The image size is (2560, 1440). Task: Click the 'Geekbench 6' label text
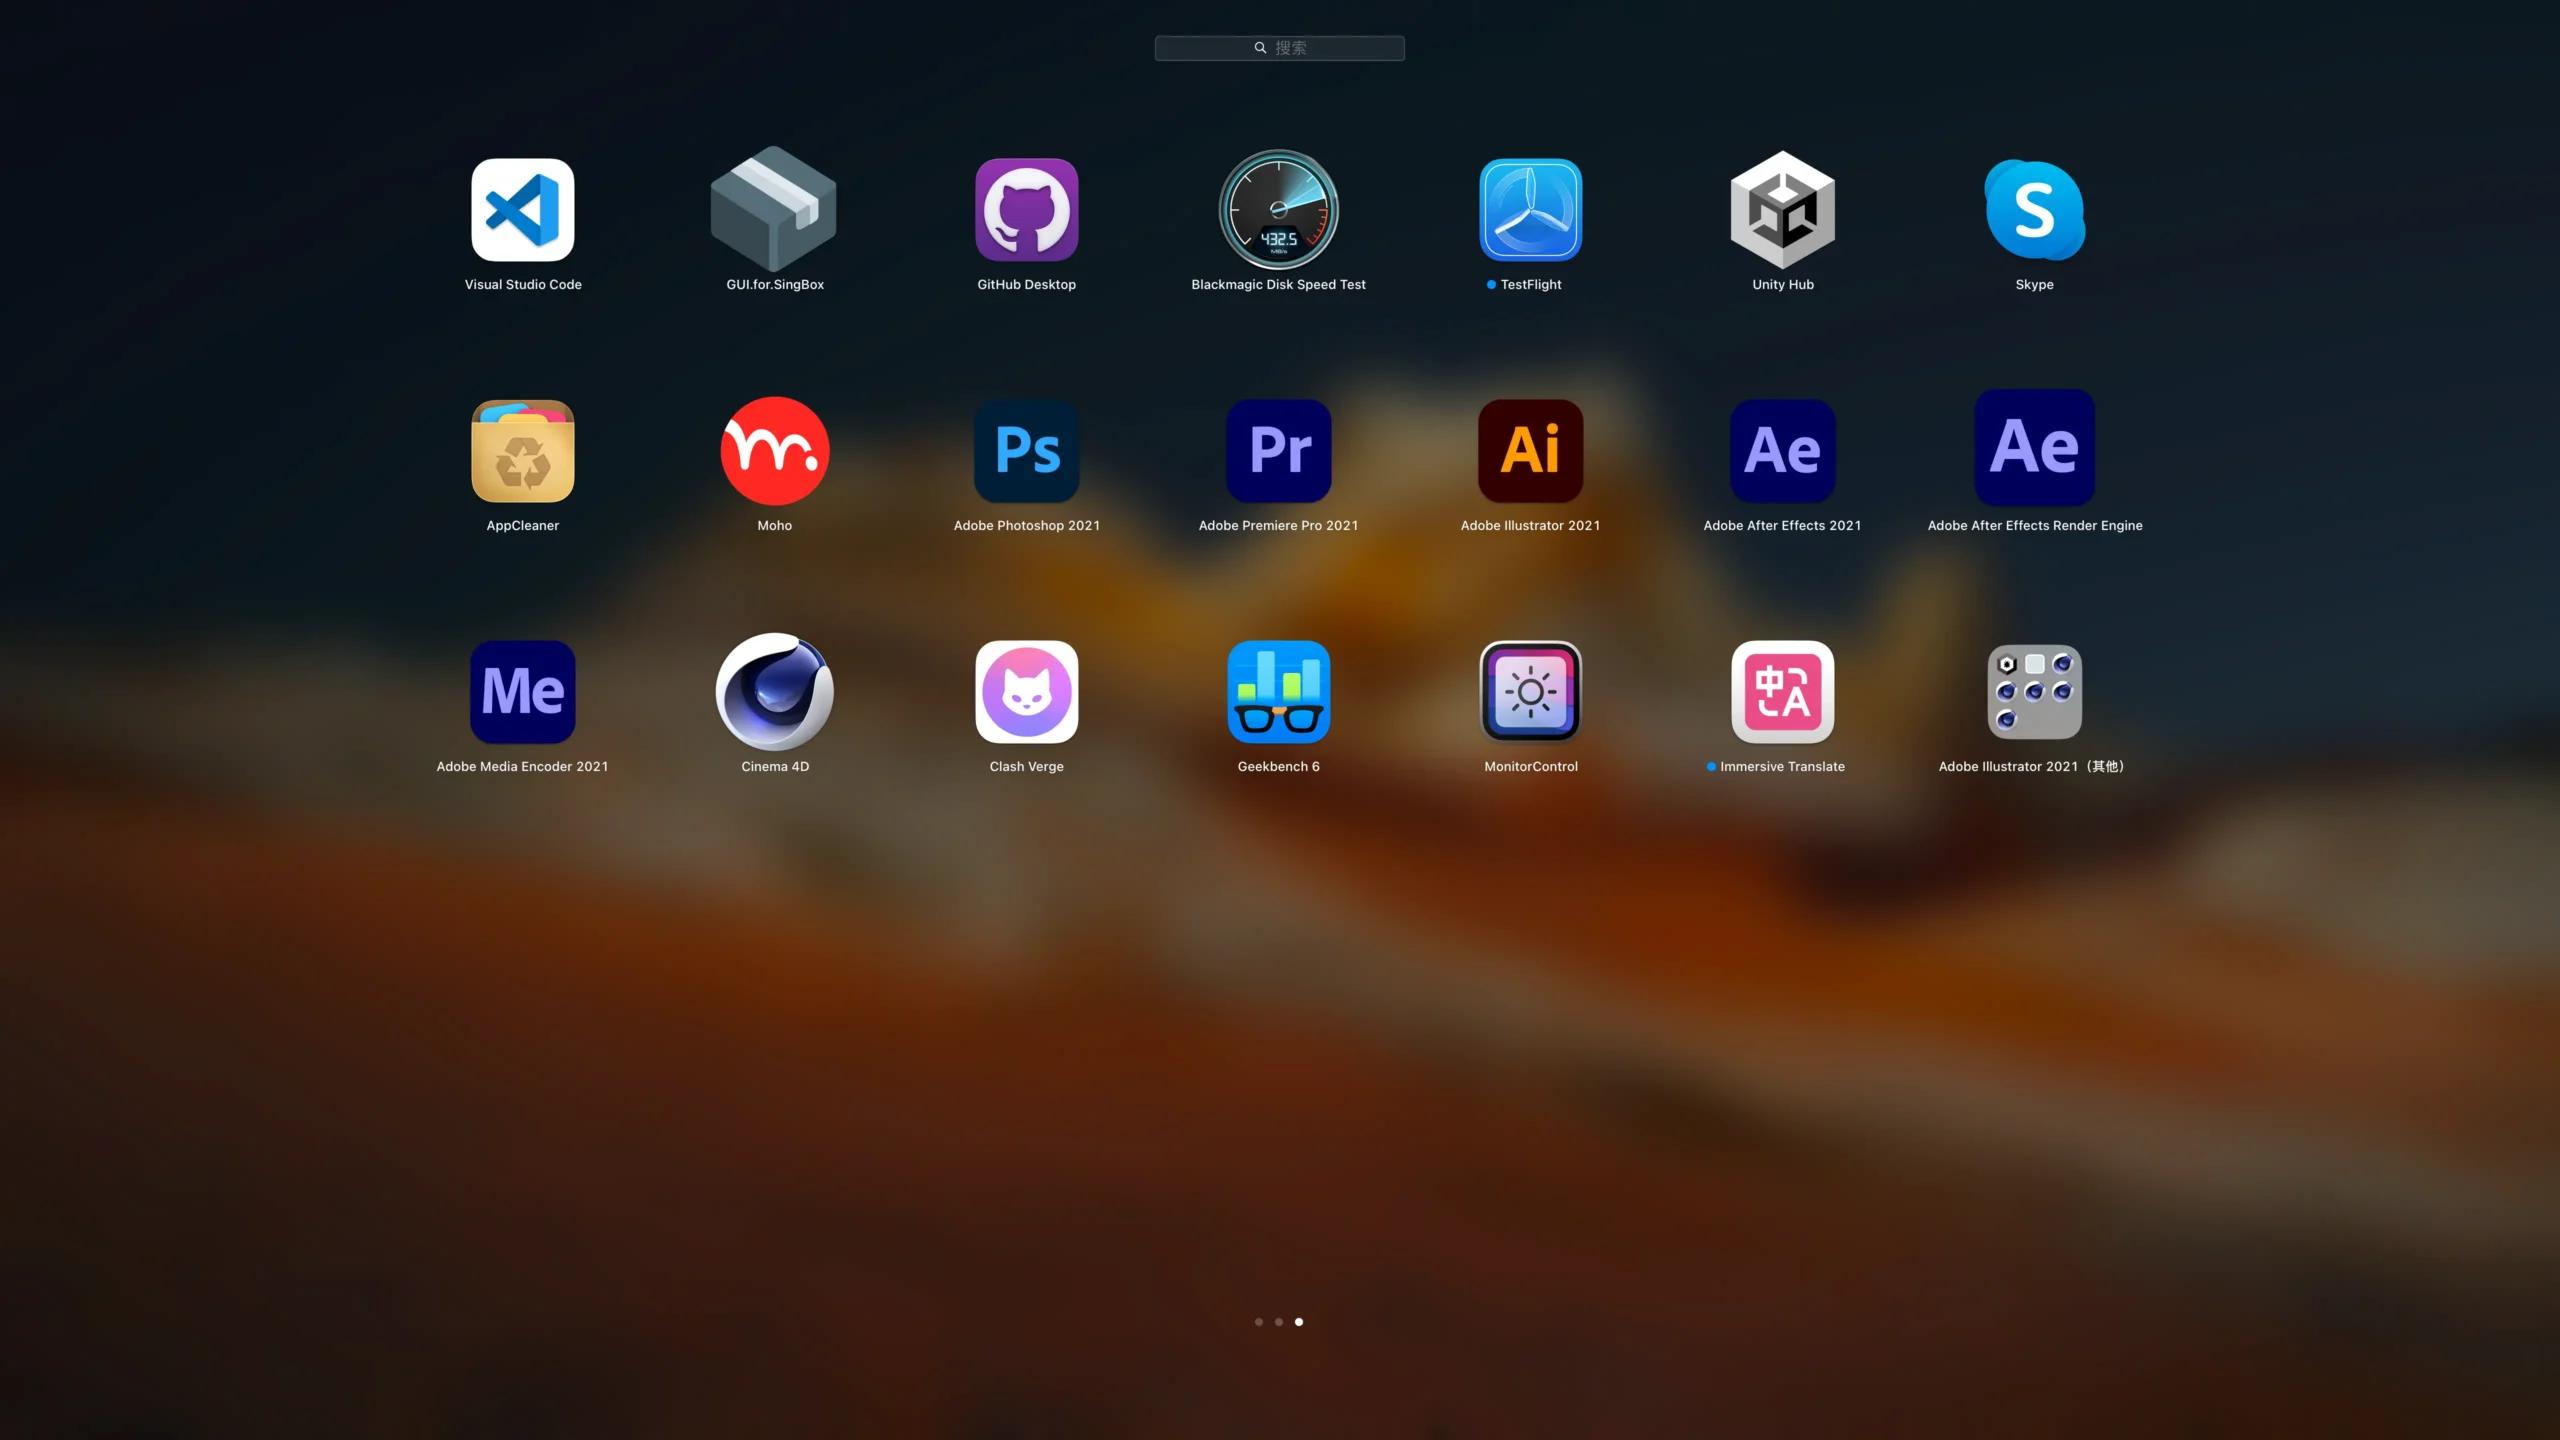pyautogui.click(x=1279, y=767)
